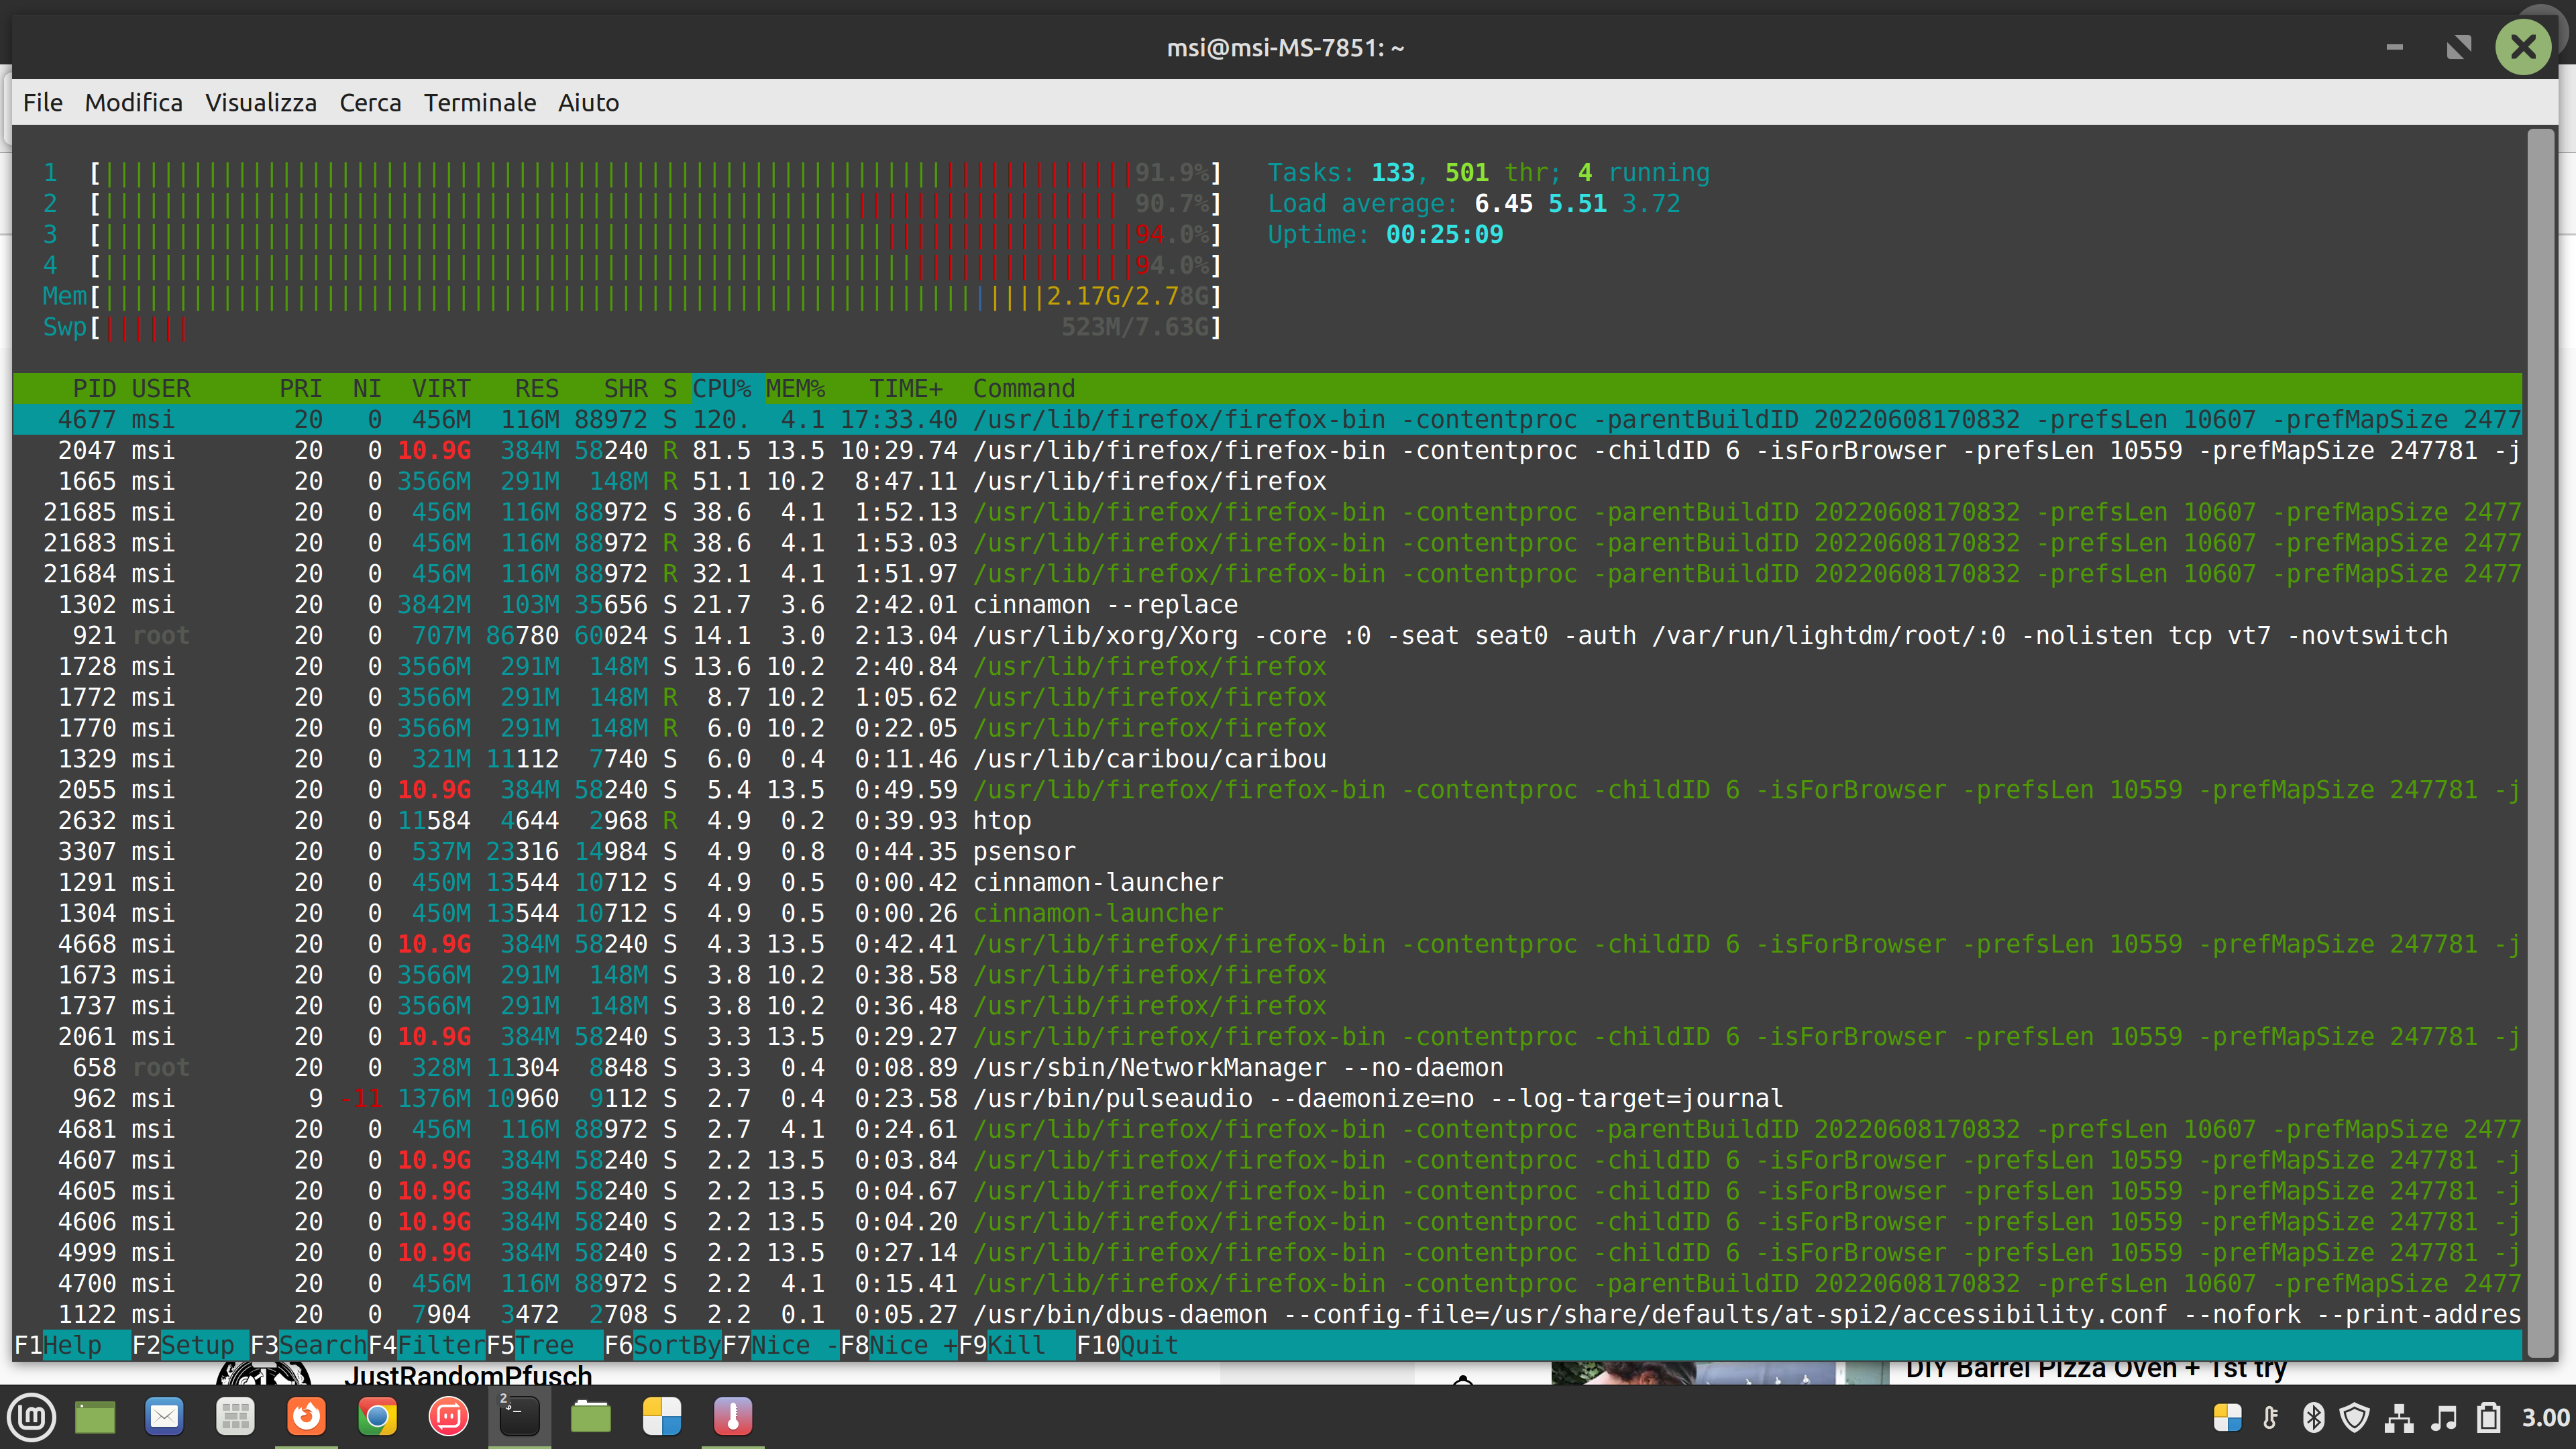Click the mail client launcher icon
The width and height of the screenshot is (2576, 1449).
coord(164,1417)
